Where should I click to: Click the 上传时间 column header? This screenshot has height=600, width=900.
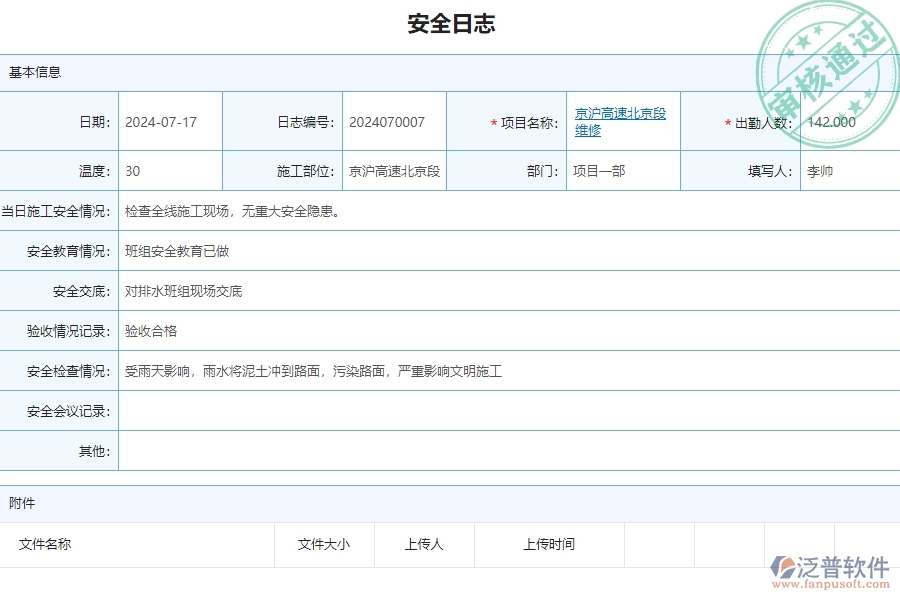point(548,544)
